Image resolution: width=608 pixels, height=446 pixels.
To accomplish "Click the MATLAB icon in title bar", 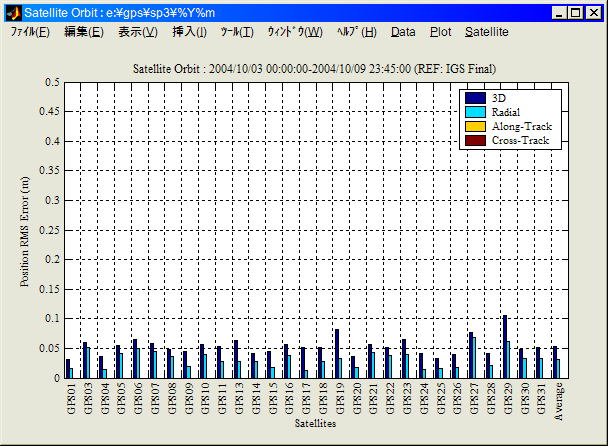I will coord(12,13).
